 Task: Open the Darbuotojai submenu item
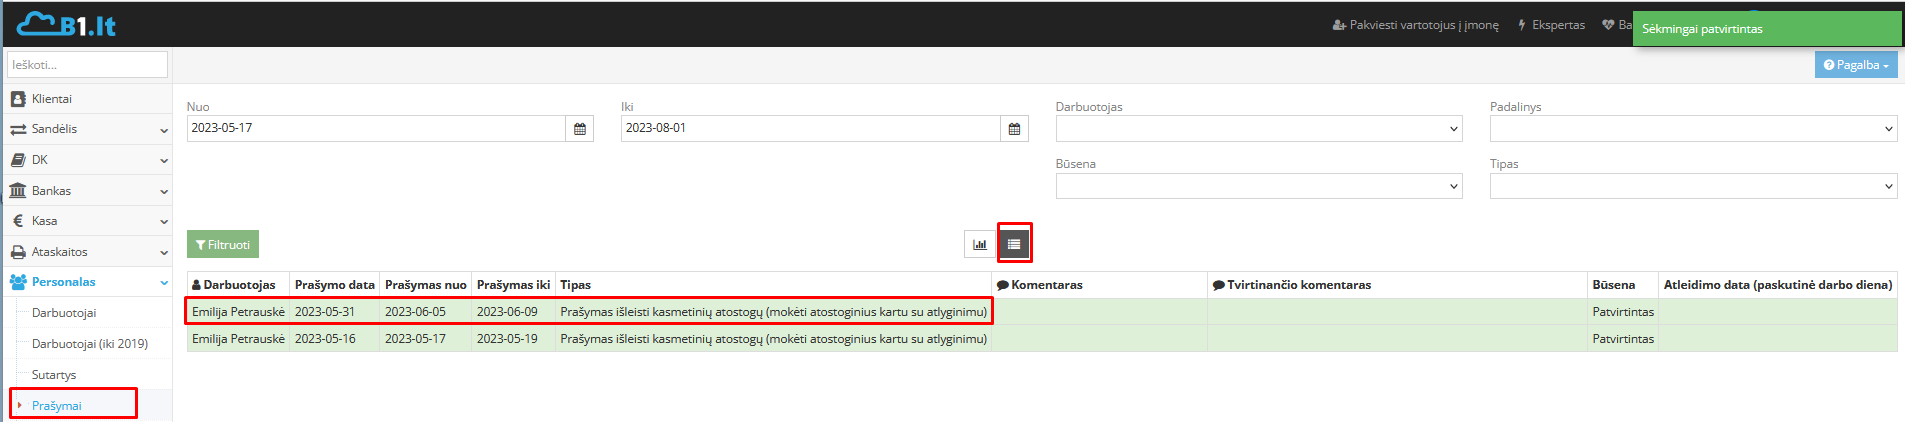click(x=64, y=313)
